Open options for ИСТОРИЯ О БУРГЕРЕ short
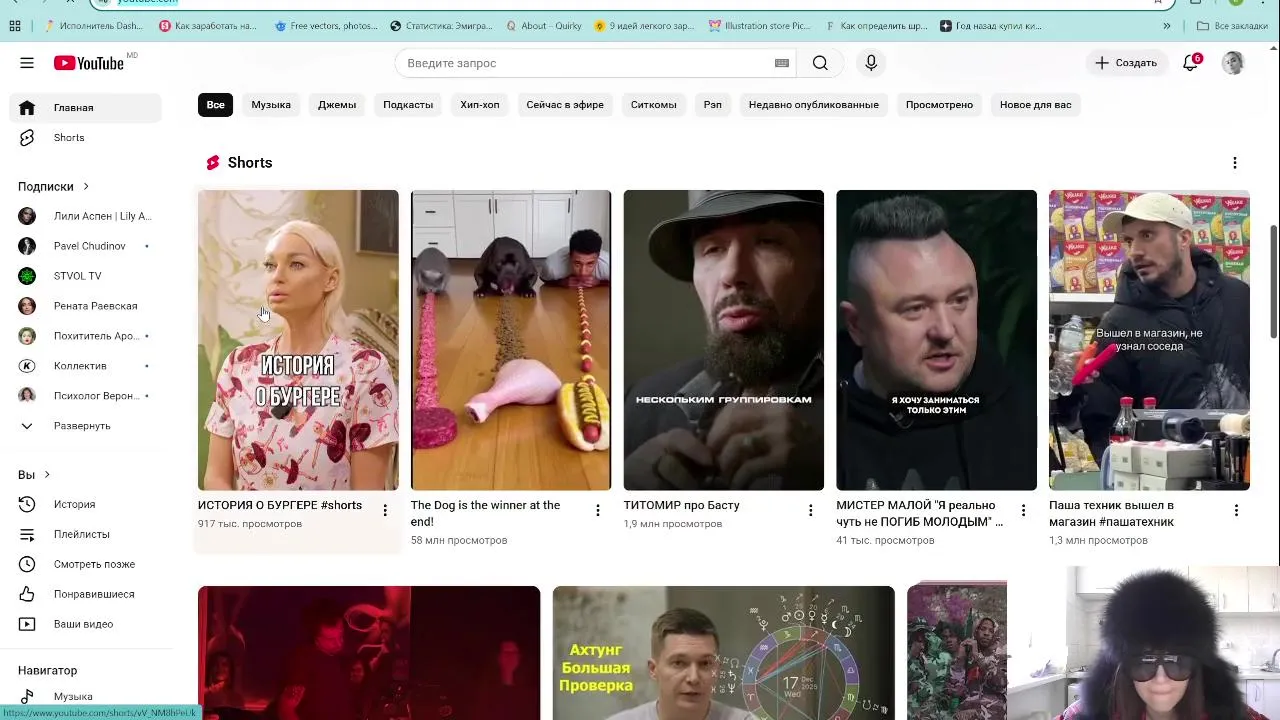Viewport: 1280px width, 720px height. click(x=385, y=511)
